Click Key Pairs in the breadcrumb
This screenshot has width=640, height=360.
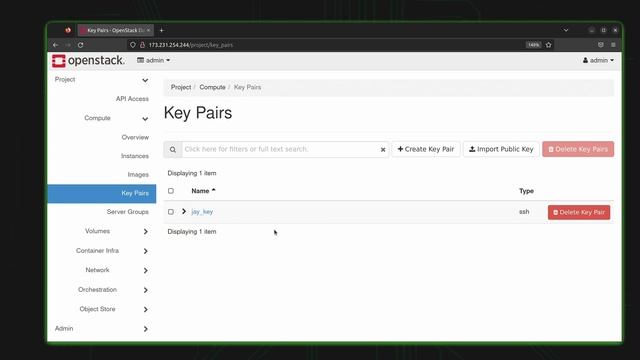(x=247, y=87)
